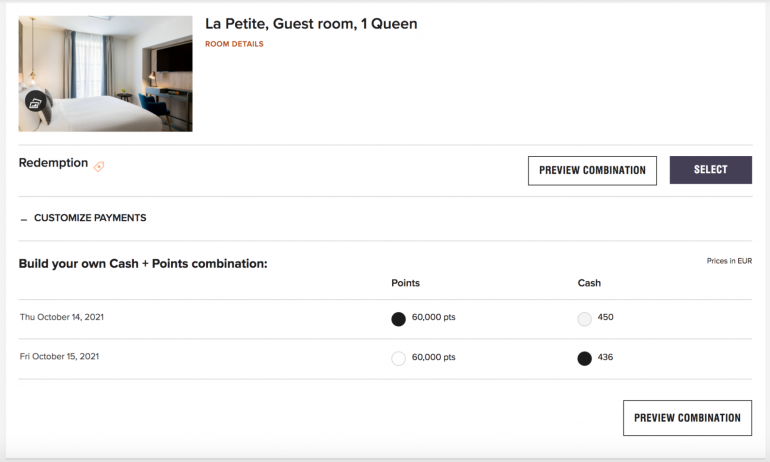Click the Thu October 14, 2021 date row

[x=62, y=317]
